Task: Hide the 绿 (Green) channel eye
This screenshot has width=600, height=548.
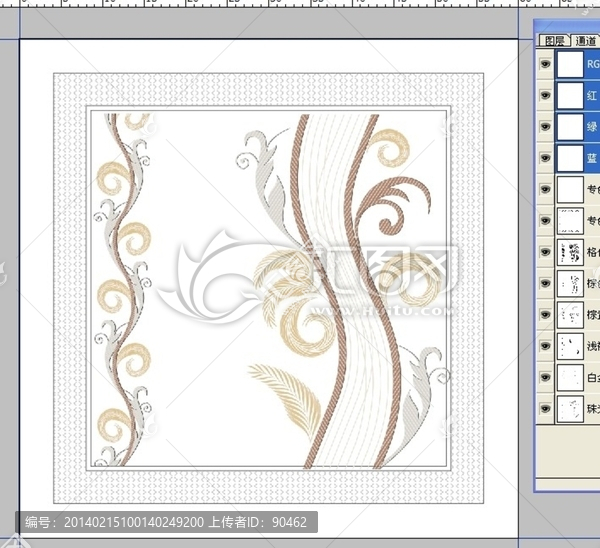Action: point(545,126)
